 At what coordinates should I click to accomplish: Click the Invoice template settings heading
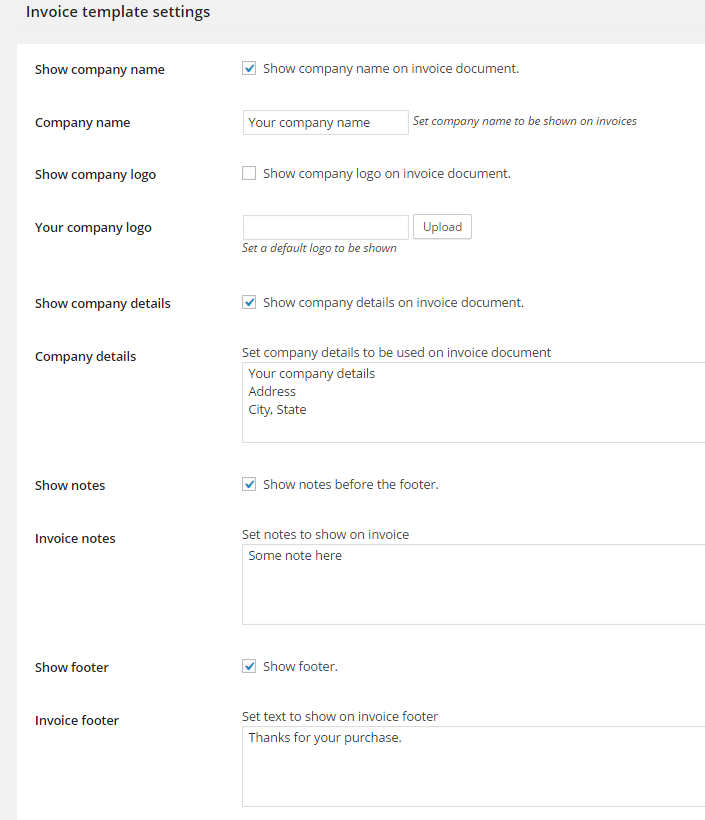click(118, 13)
